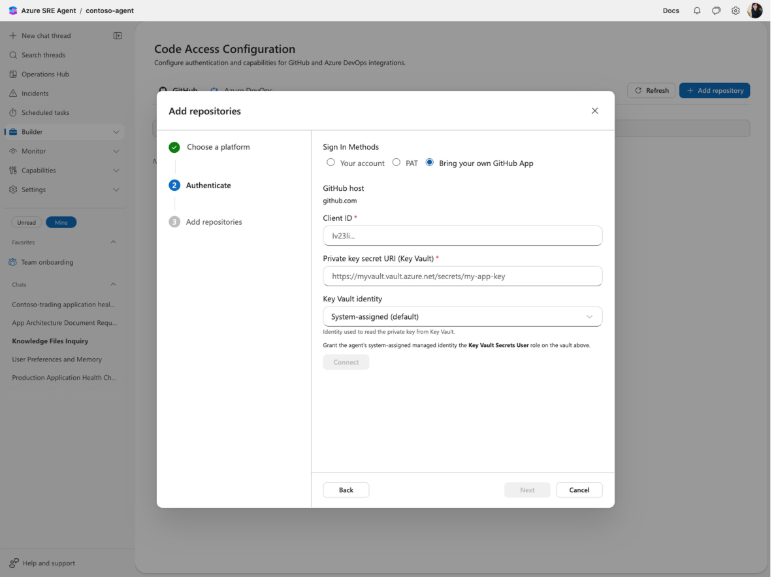Screen dimensions: 771x577
Task: Click the Azure SRE Agent logo icon
Action: [13, 10]
